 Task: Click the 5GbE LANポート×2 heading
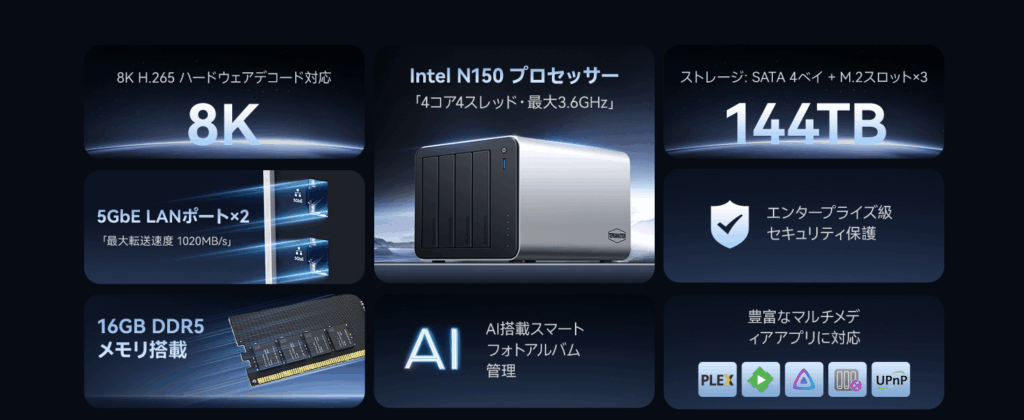(x=173, y=216)
